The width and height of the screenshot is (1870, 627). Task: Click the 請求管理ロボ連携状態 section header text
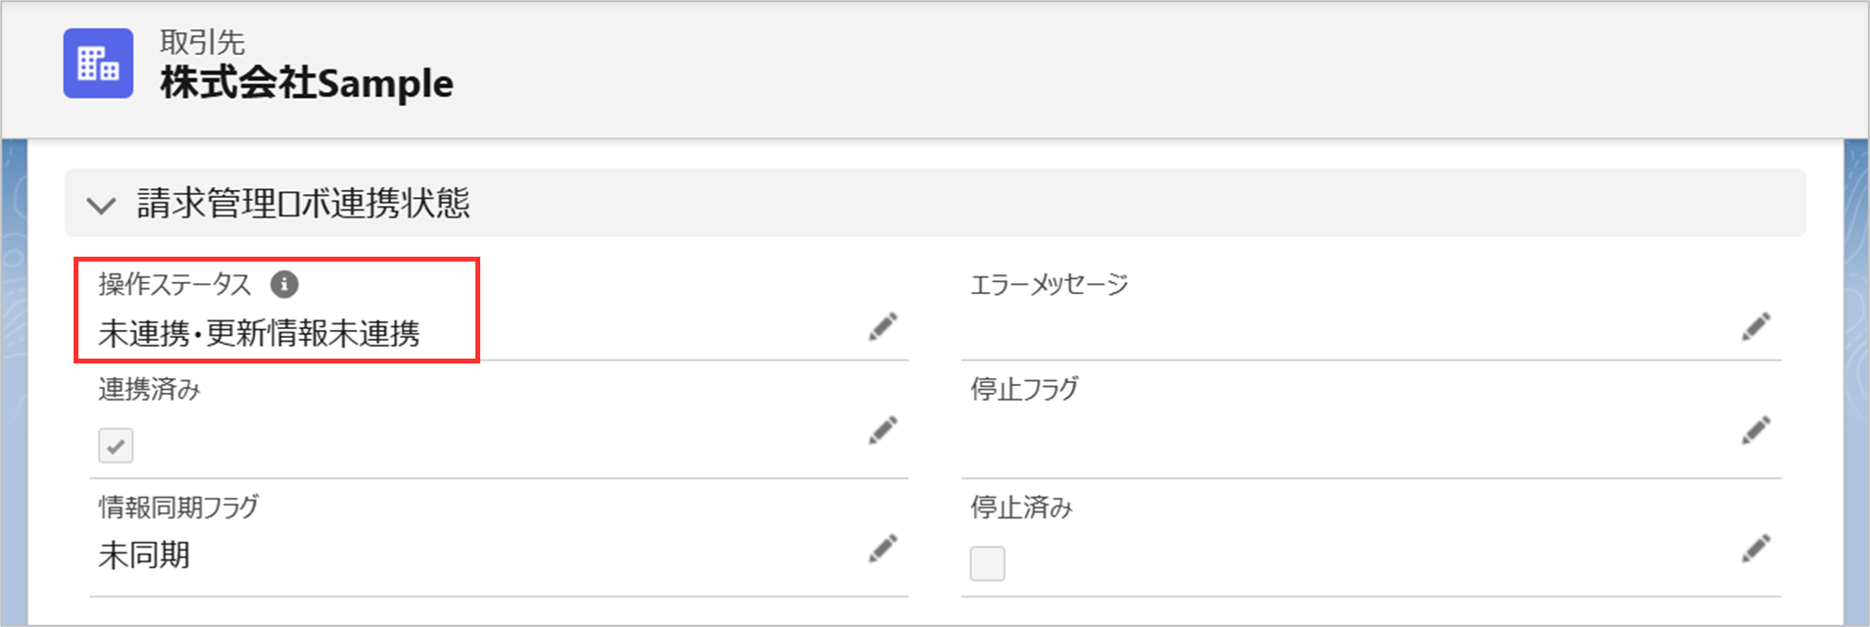click(303, 204)
